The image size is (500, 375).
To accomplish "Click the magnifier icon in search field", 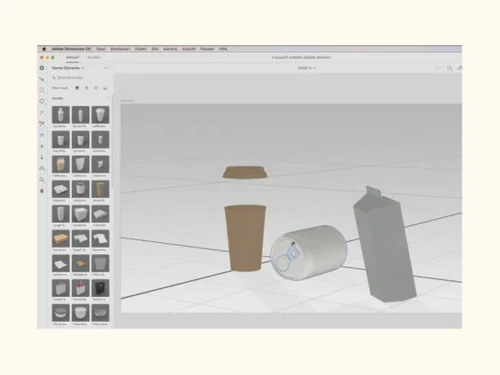I will pyautogui.click(x=54, y=77).
